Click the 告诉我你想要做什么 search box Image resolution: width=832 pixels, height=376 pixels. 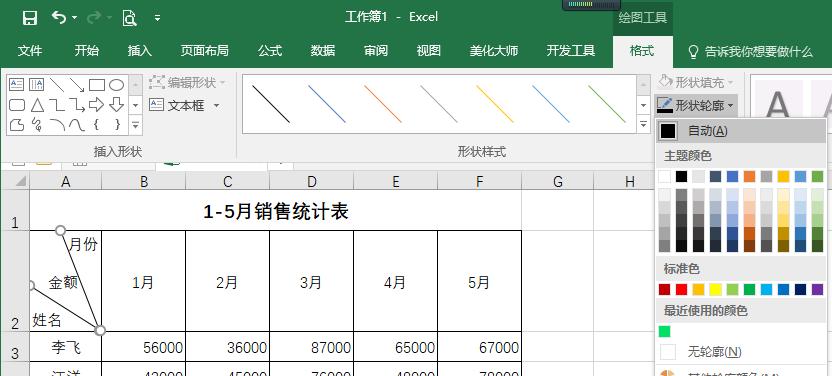pyautogui.click(x=750, y=51)
